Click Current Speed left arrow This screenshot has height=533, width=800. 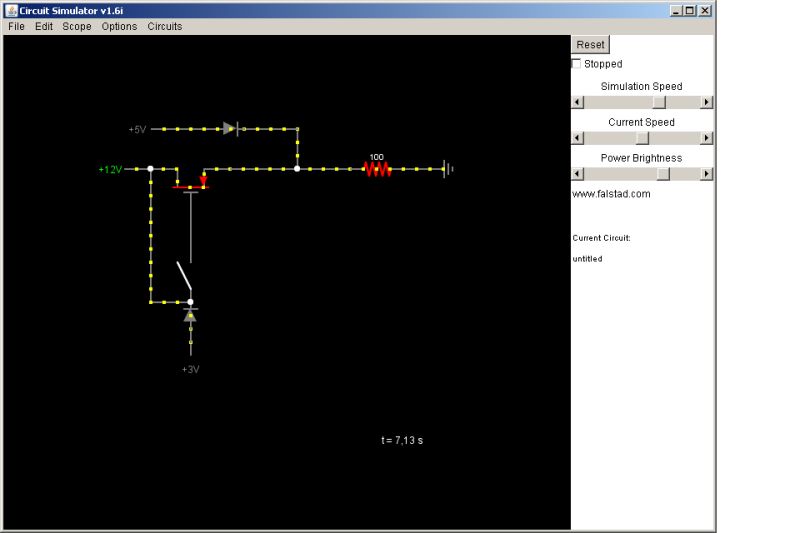pos(578,138)
